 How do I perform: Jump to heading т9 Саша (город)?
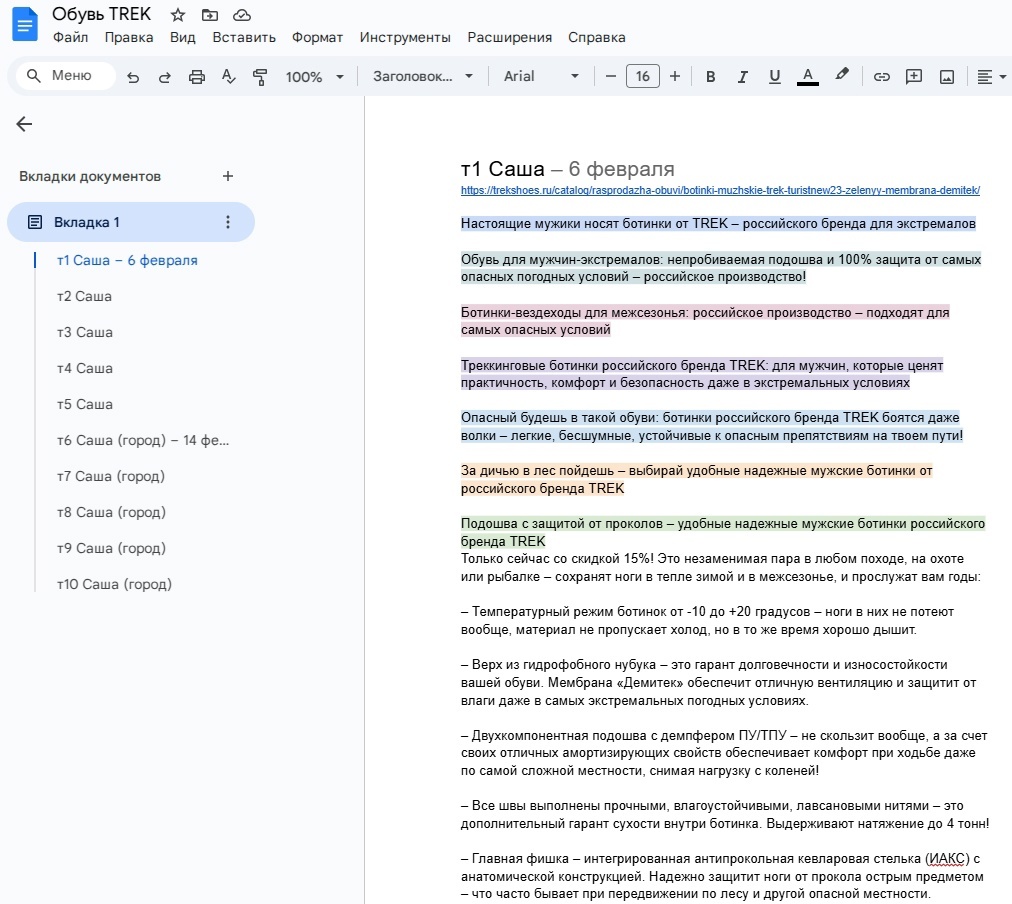(x=111, y=548)
